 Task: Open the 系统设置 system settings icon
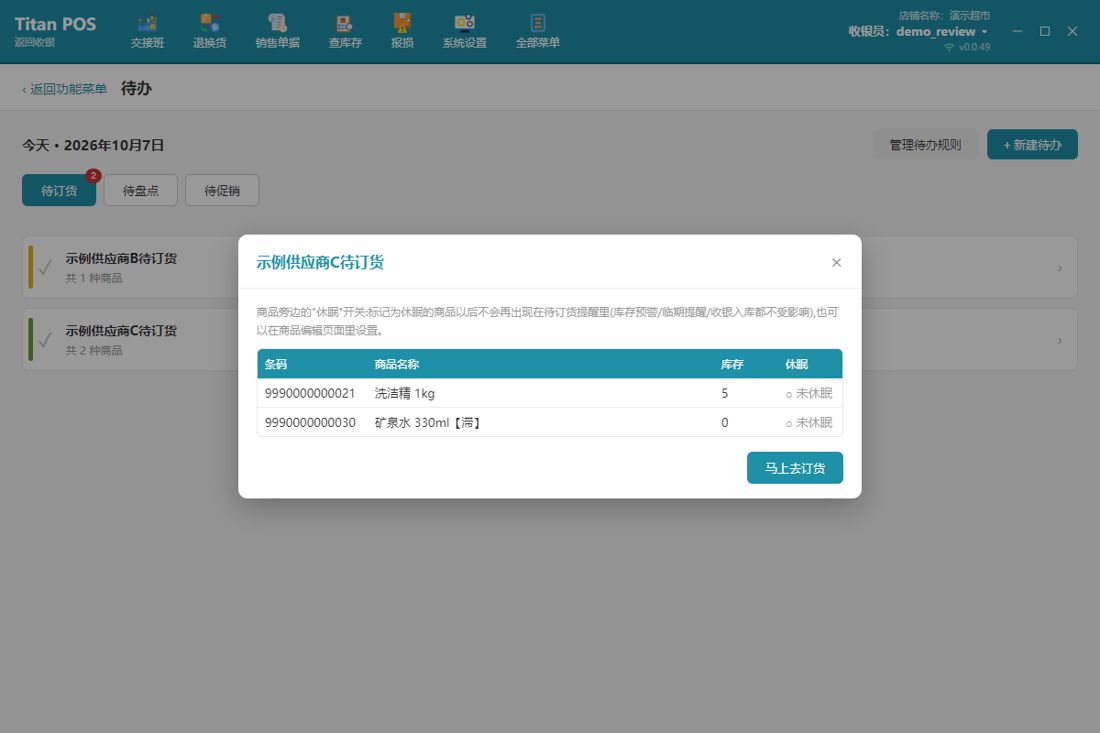[464, 32]
